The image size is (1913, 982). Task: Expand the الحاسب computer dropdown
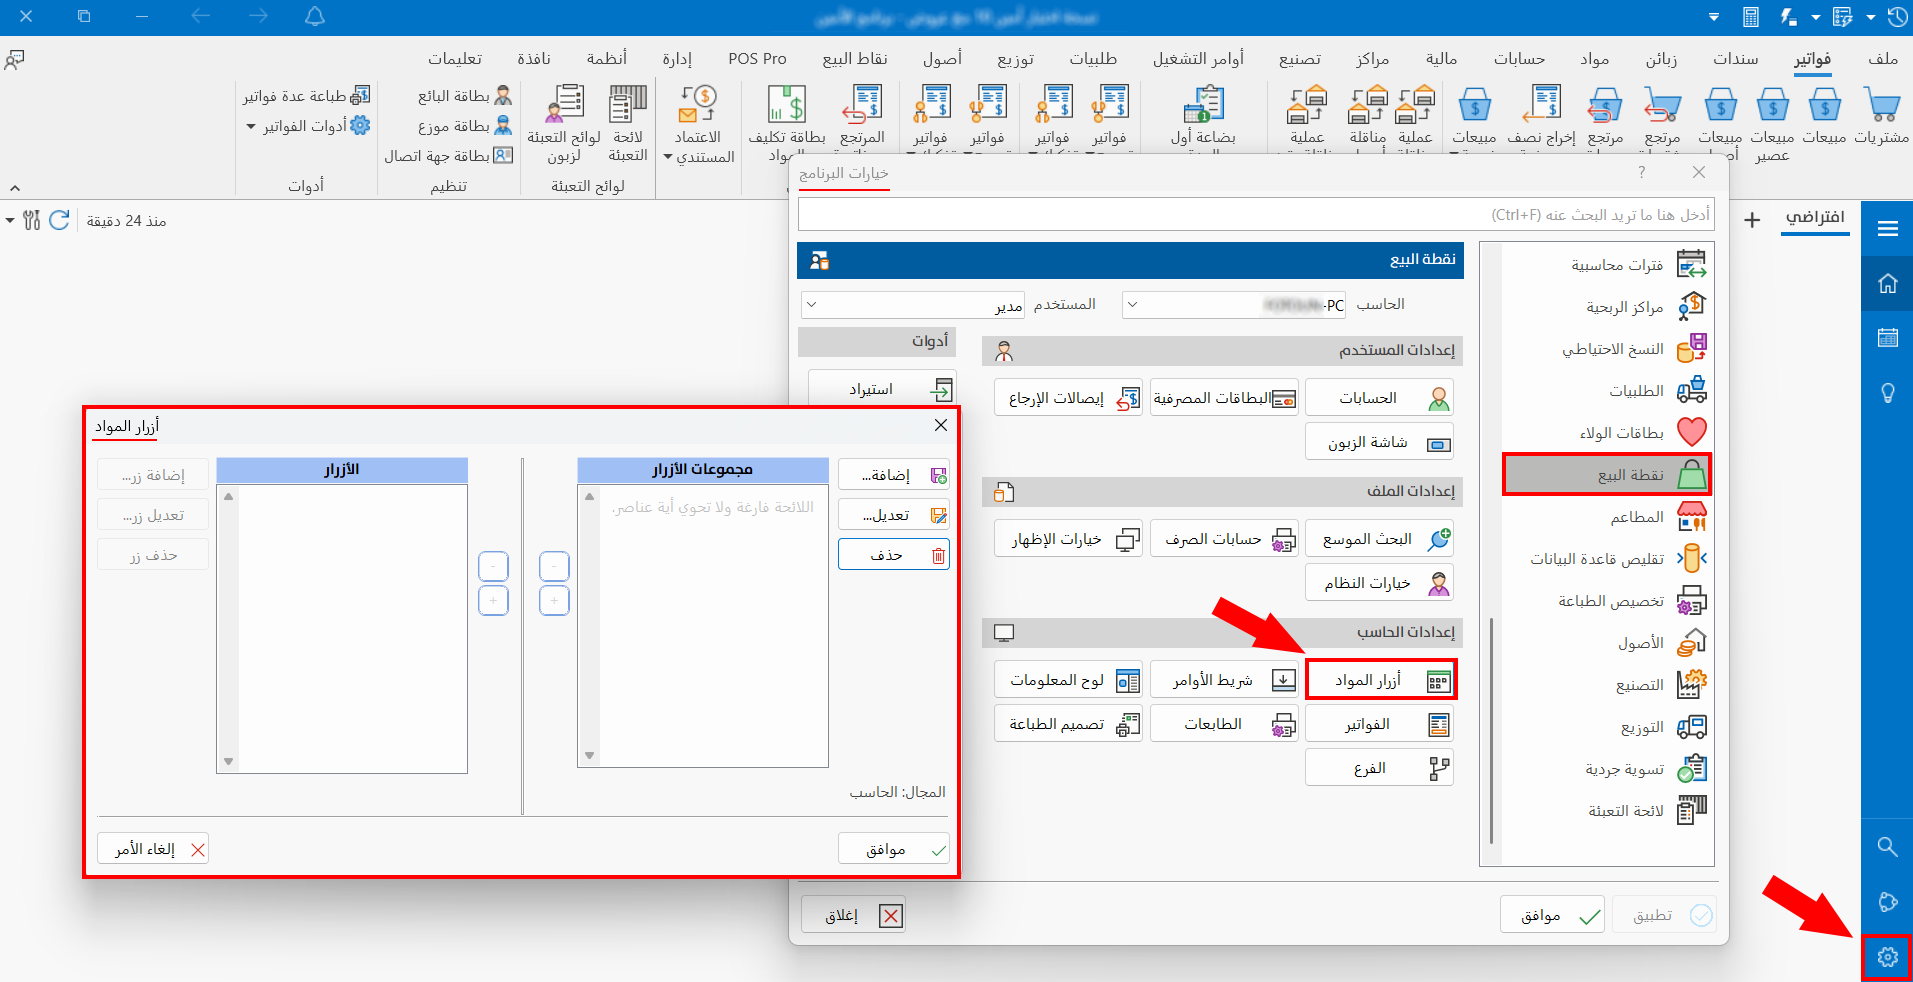(x=1131, y=304)
